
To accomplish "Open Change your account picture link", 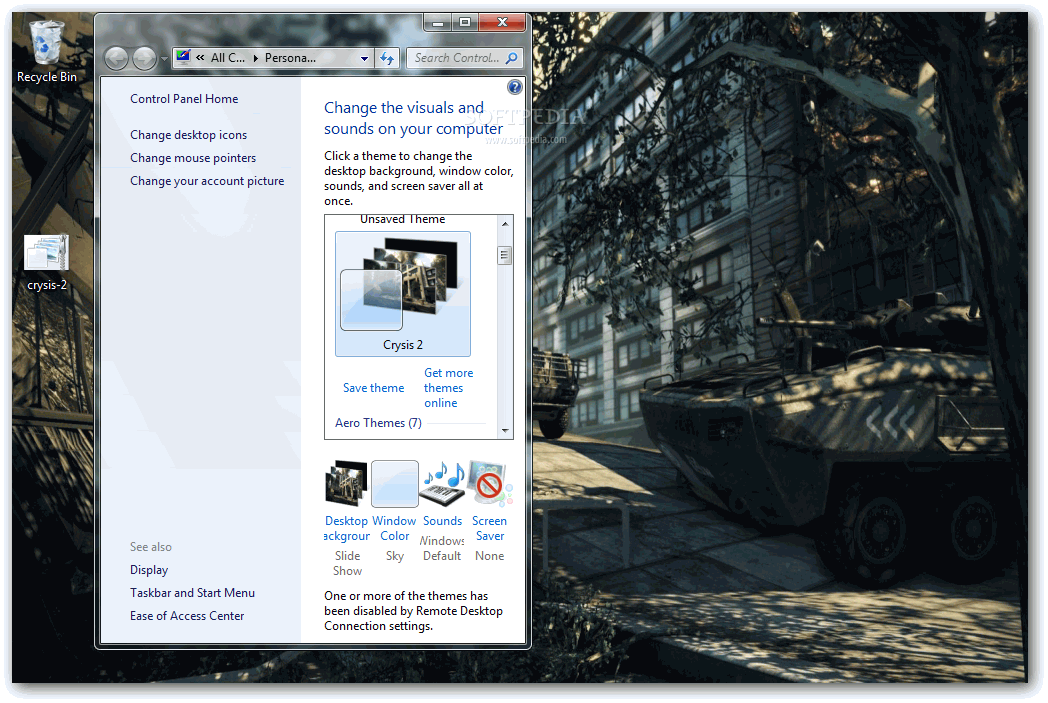I will pyautogui.click(x=207, y=181).
